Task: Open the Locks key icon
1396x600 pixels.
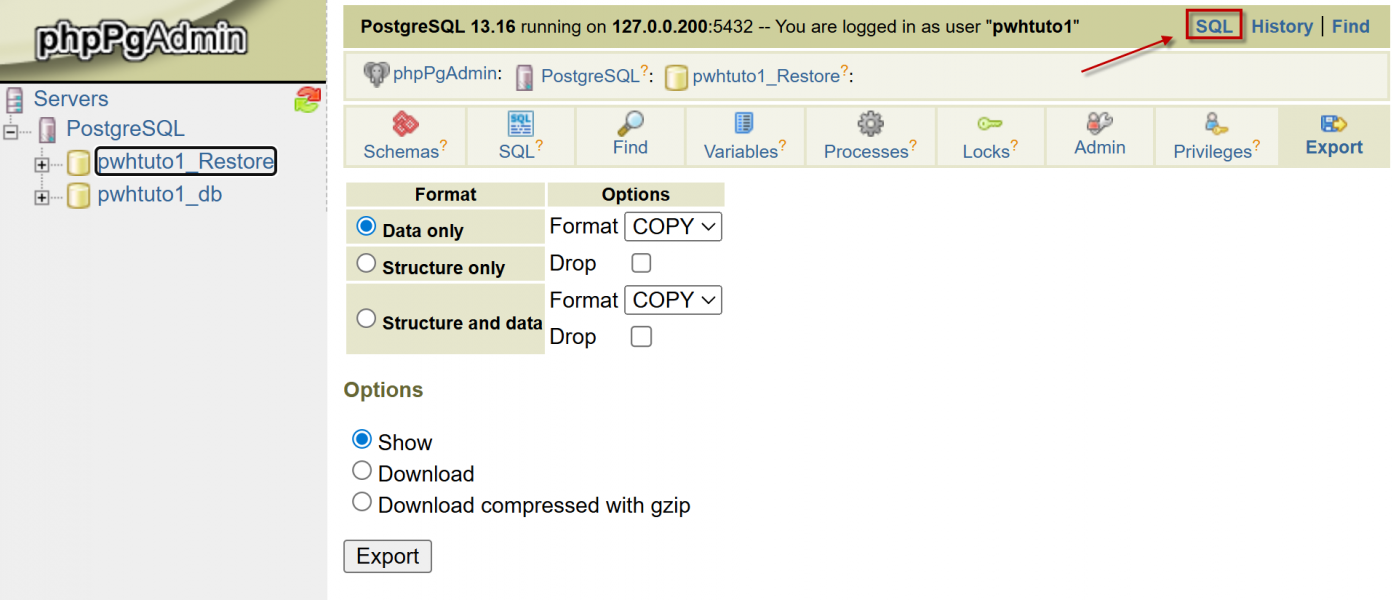Action: pos(989,124)
